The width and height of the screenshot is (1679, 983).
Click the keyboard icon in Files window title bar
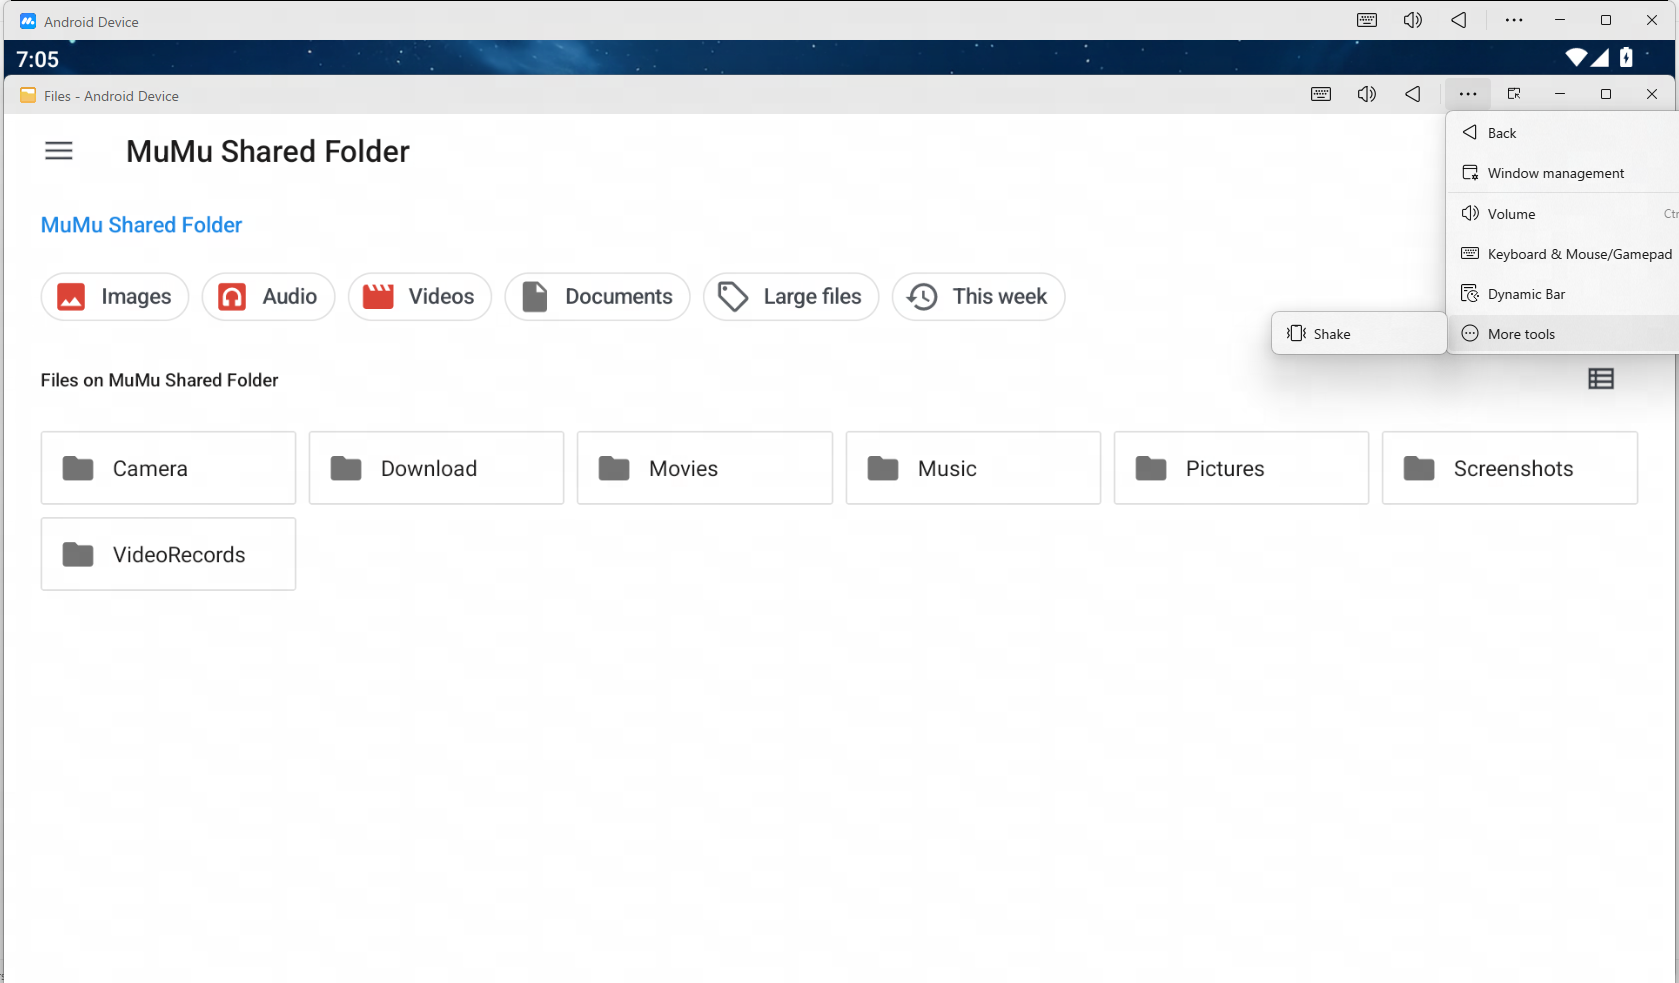(1321, 94)
